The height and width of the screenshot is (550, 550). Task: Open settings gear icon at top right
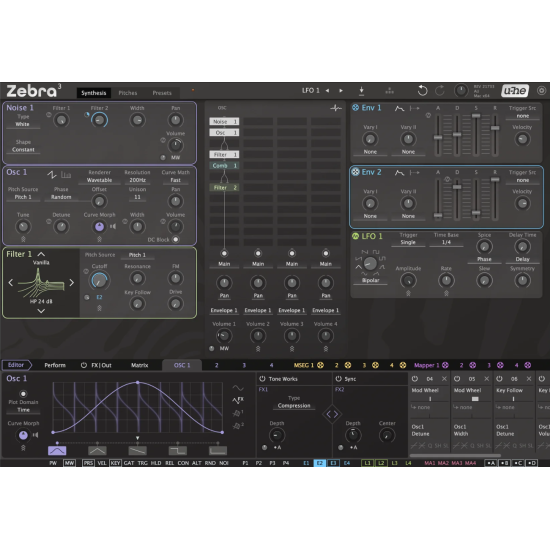click(x=541, y=91)
